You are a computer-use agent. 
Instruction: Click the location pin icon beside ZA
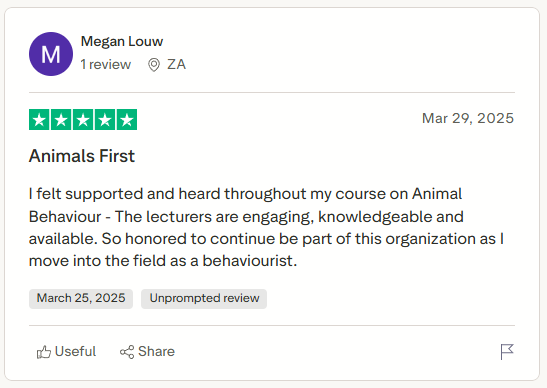154,65
